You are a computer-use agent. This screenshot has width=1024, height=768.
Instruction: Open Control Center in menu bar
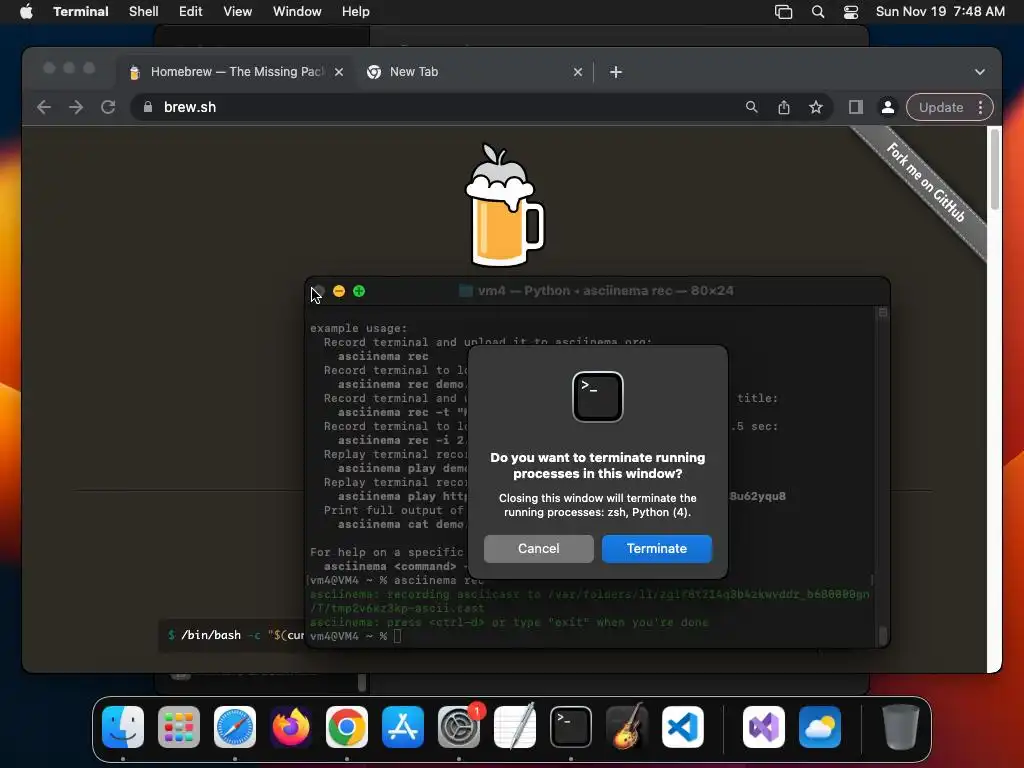(x=850, y=12)
